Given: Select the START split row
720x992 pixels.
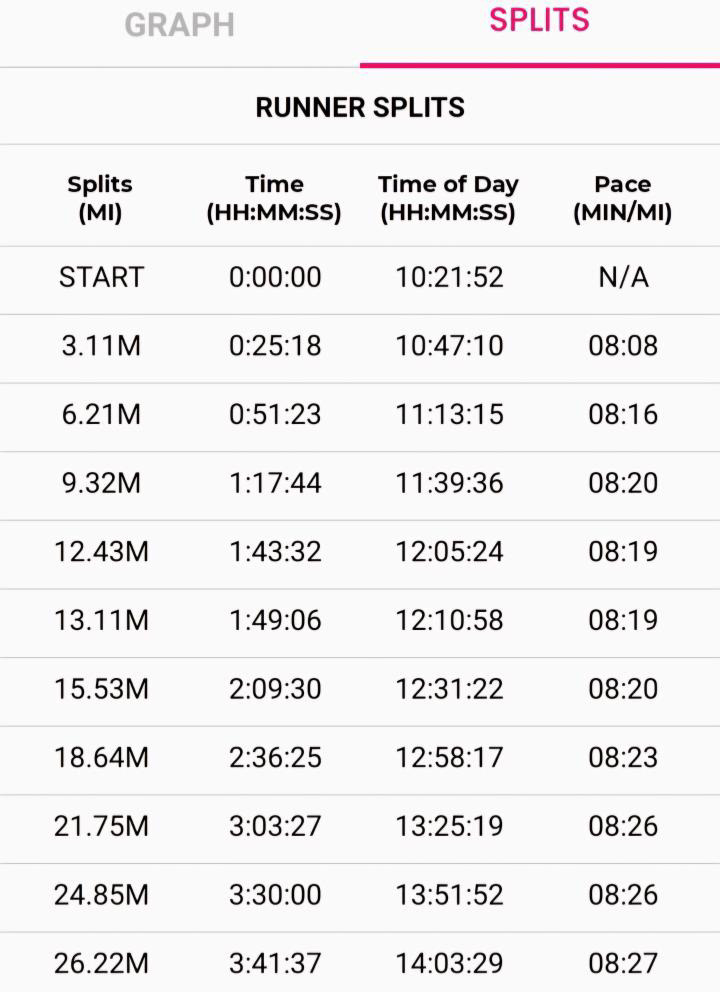Looking at the screenshot, I should (360, 278).
